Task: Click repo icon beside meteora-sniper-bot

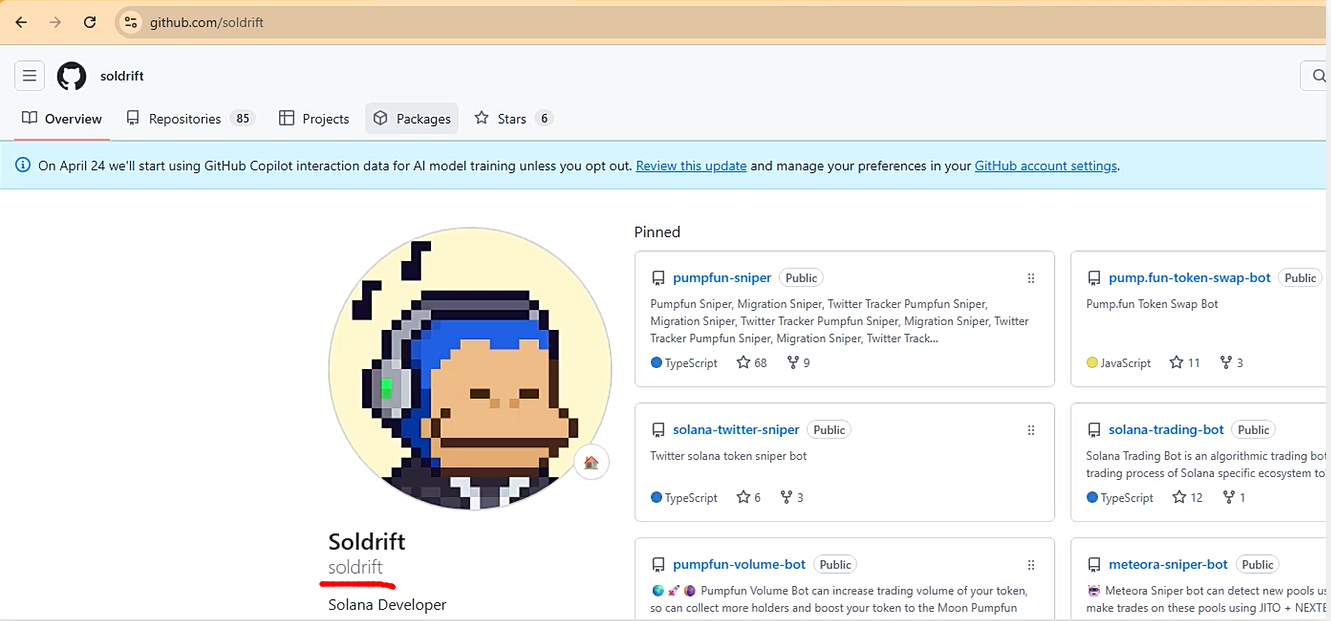Action: pyautogui.click(x=1094, y=565)
